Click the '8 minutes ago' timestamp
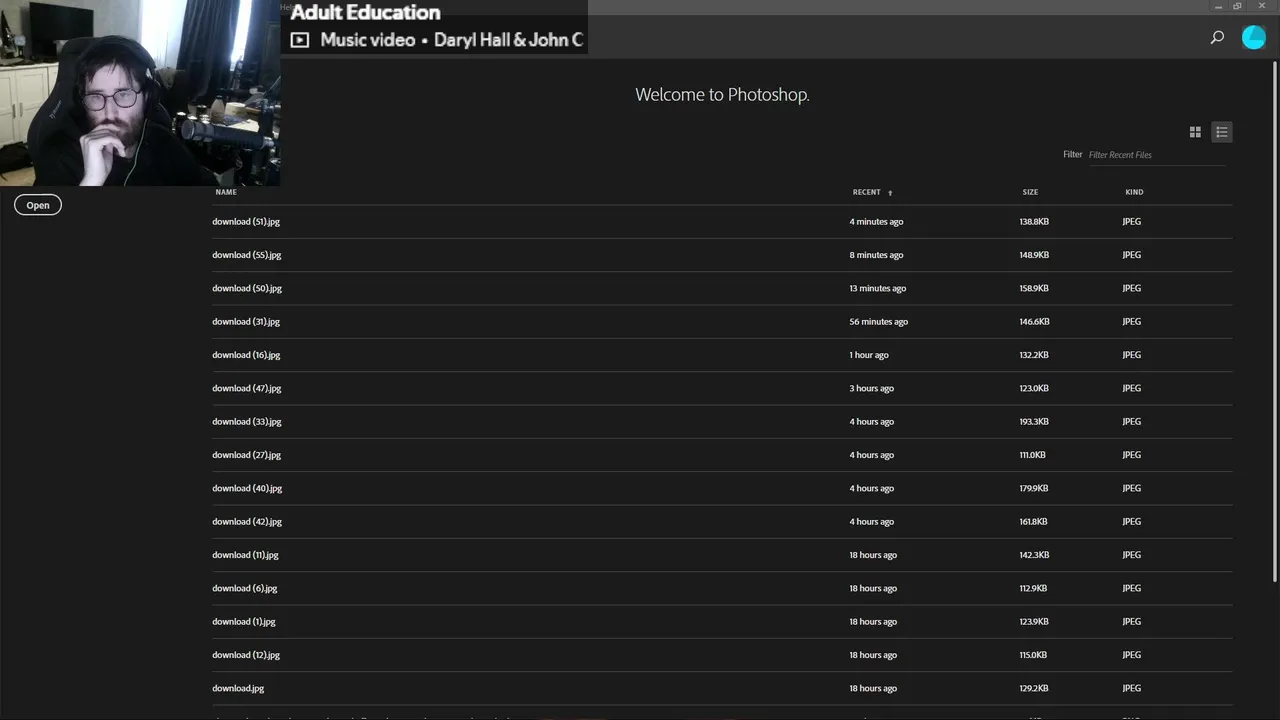 pyautogui.click(x=876, y=255)
